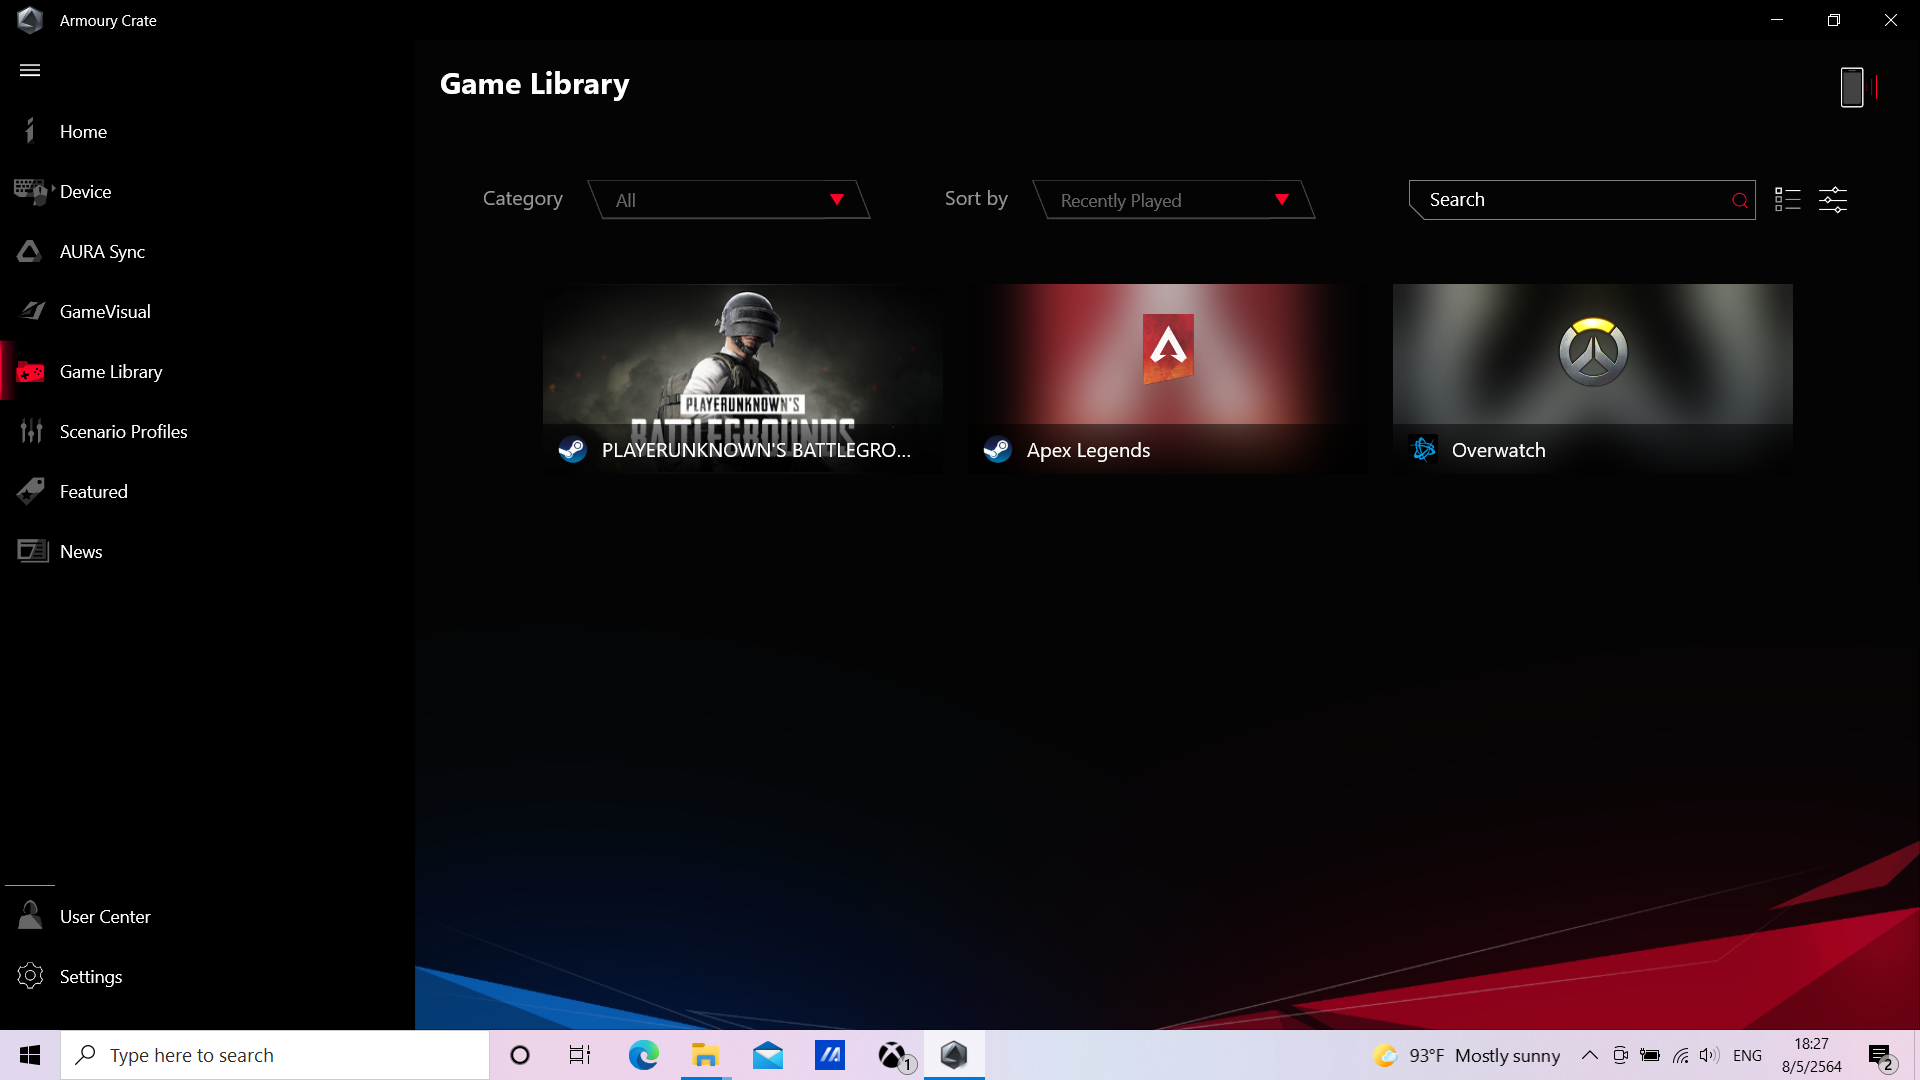Click the Apex Legends title text
This screenshot has height=1080, width=1920.
[x=1088, y=450]
